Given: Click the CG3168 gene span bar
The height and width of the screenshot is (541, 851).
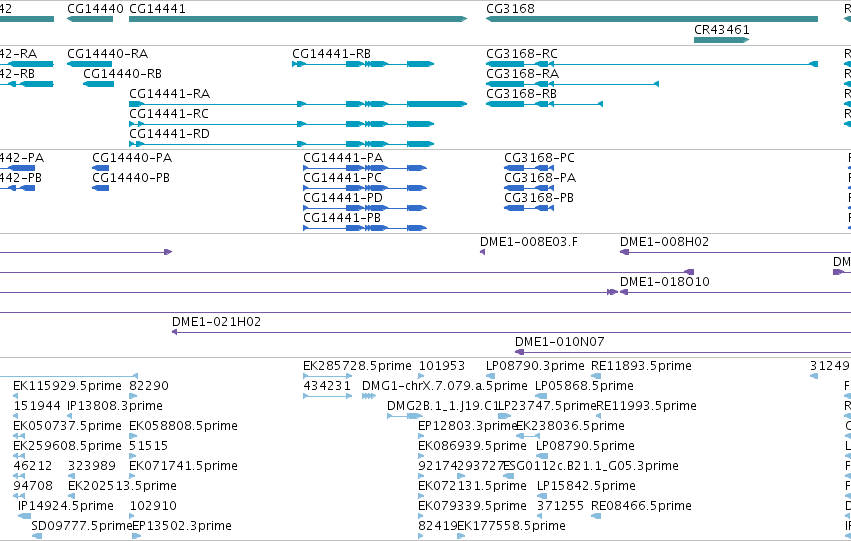Looking at the screenshot, I should (x=652, y=19).
